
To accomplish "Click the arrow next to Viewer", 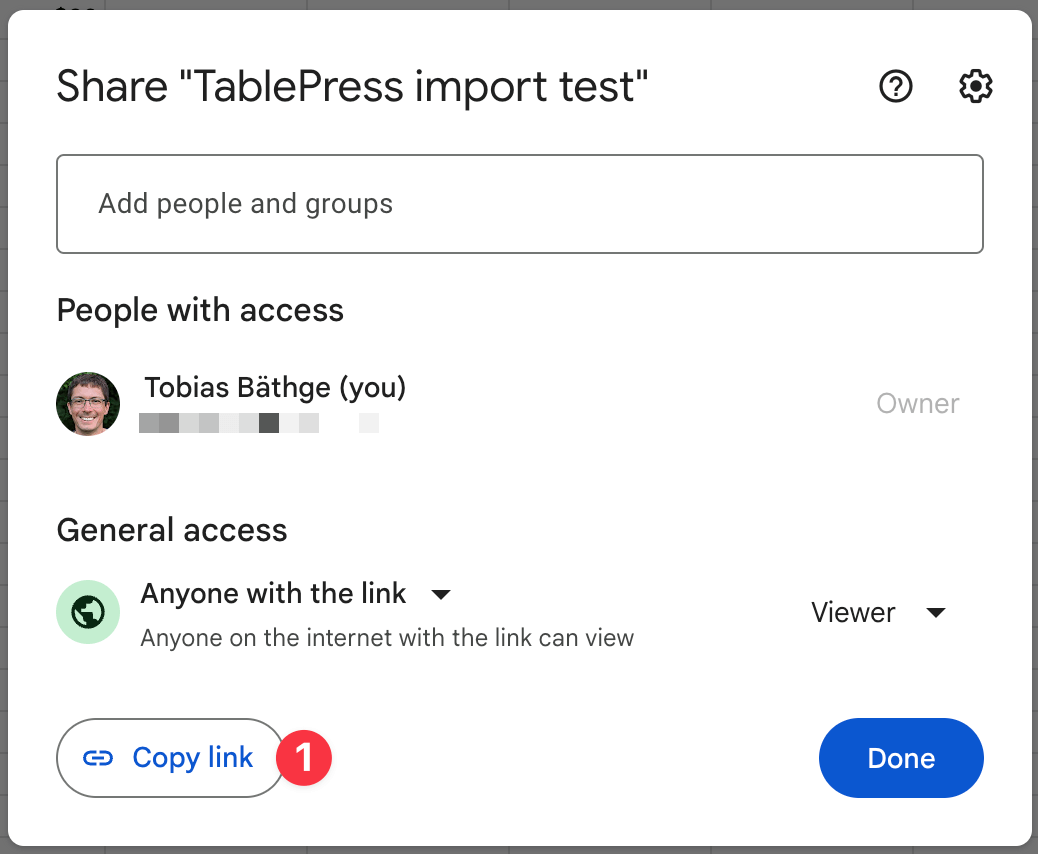I will (936, 613).
